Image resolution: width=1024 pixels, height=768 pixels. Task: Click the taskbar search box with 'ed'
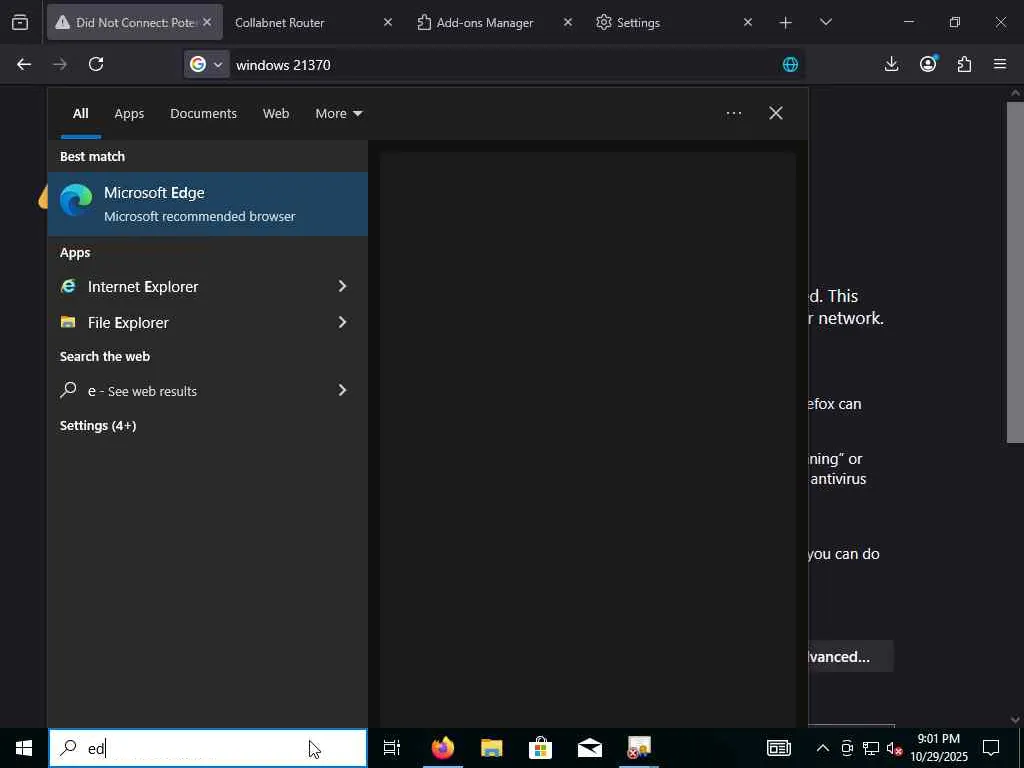click(x=208, y=748)
